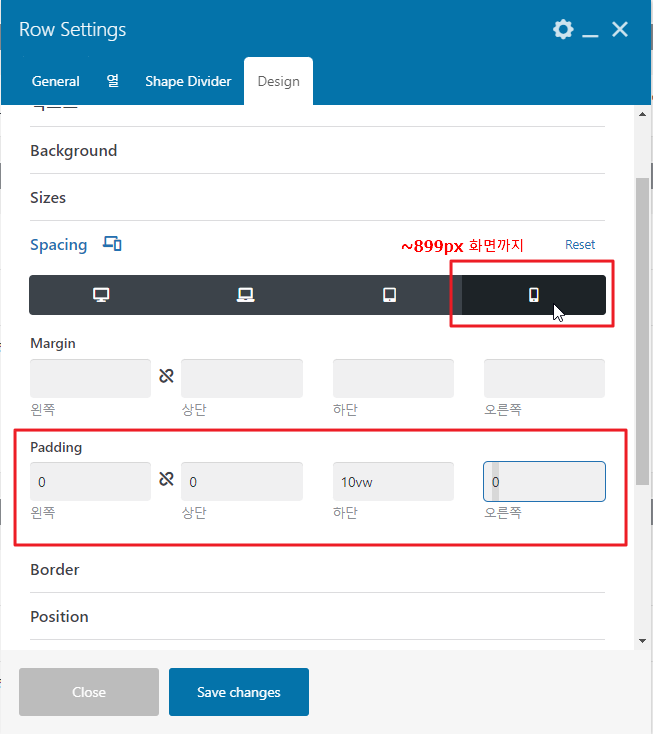Close the Row Settings panel with X

(x=620, y=29)
